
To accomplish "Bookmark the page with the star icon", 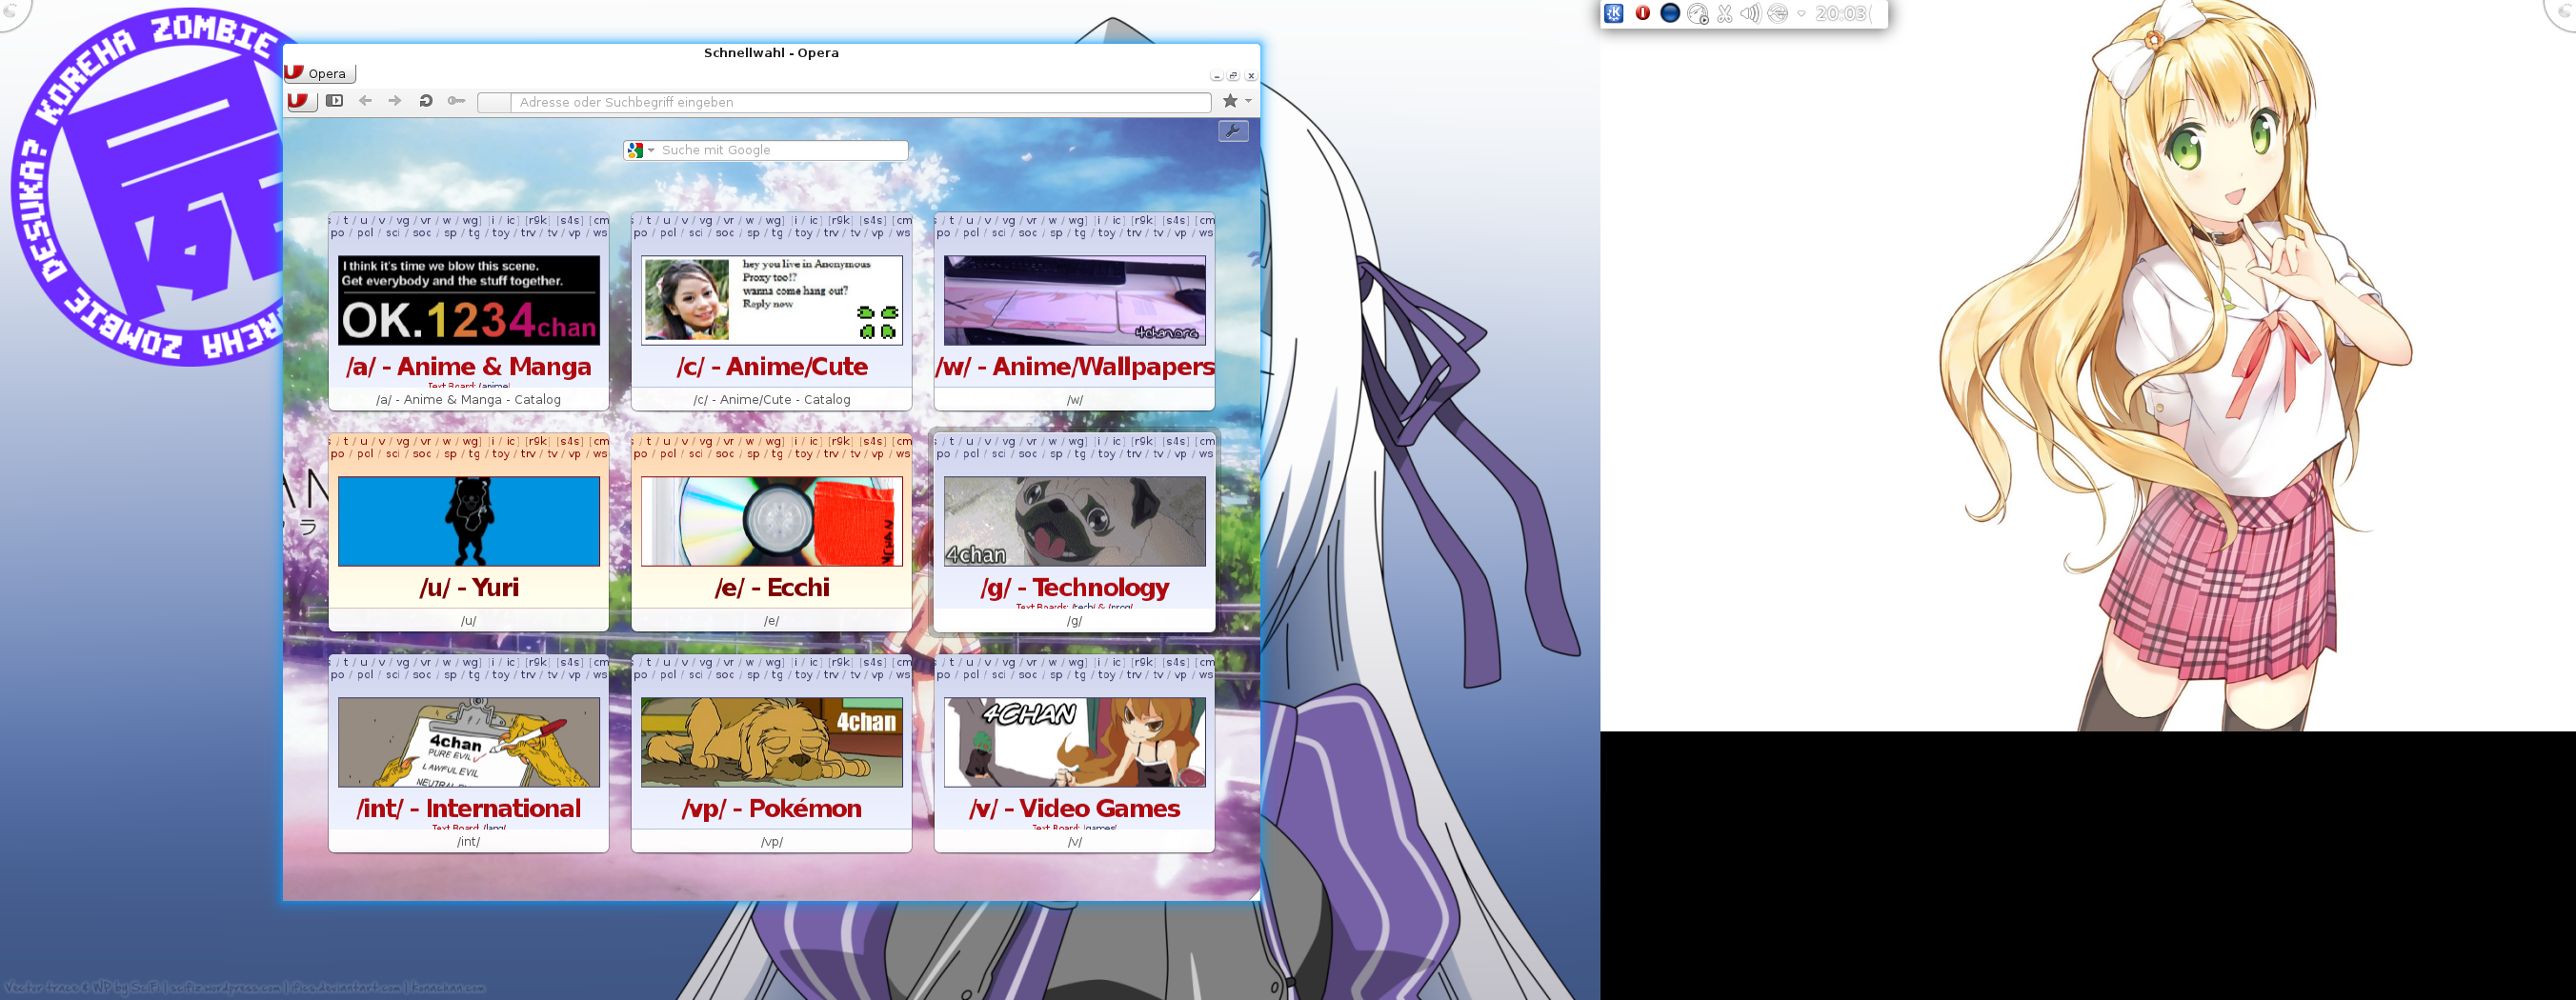I will 1230,101.
